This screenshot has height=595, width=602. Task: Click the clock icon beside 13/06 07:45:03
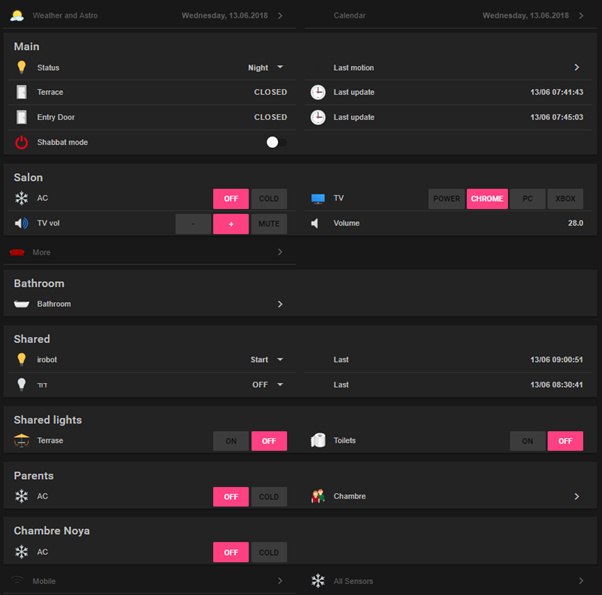pos(318,117)
